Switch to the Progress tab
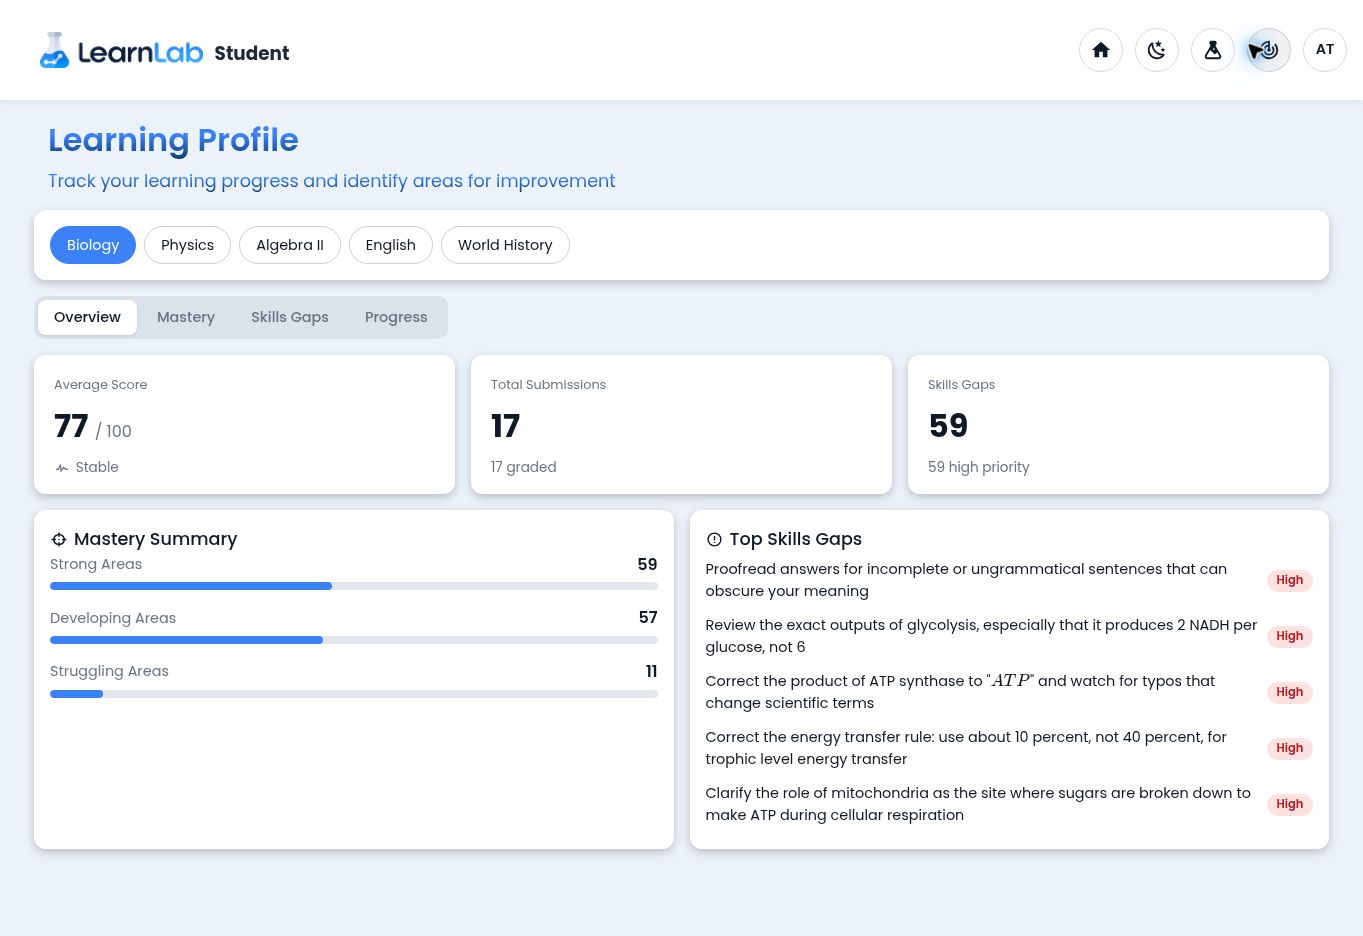Image resolution: width=1363 pixels, height=936 pixels. [396, 317]
